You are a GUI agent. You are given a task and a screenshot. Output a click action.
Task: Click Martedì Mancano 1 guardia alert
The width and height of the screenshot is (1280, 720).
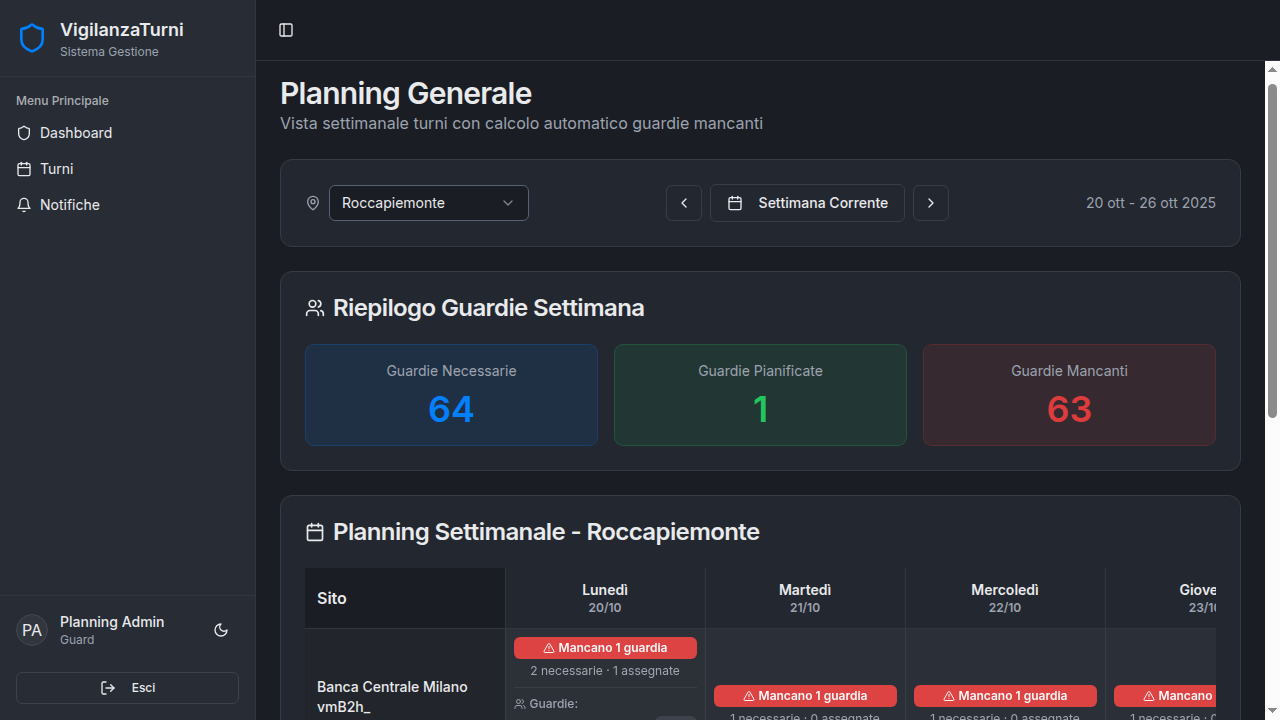(805, 696)
